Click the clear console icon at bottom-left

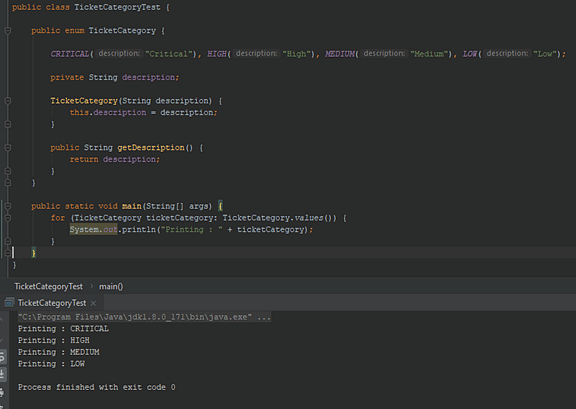(x=1, y=406)
